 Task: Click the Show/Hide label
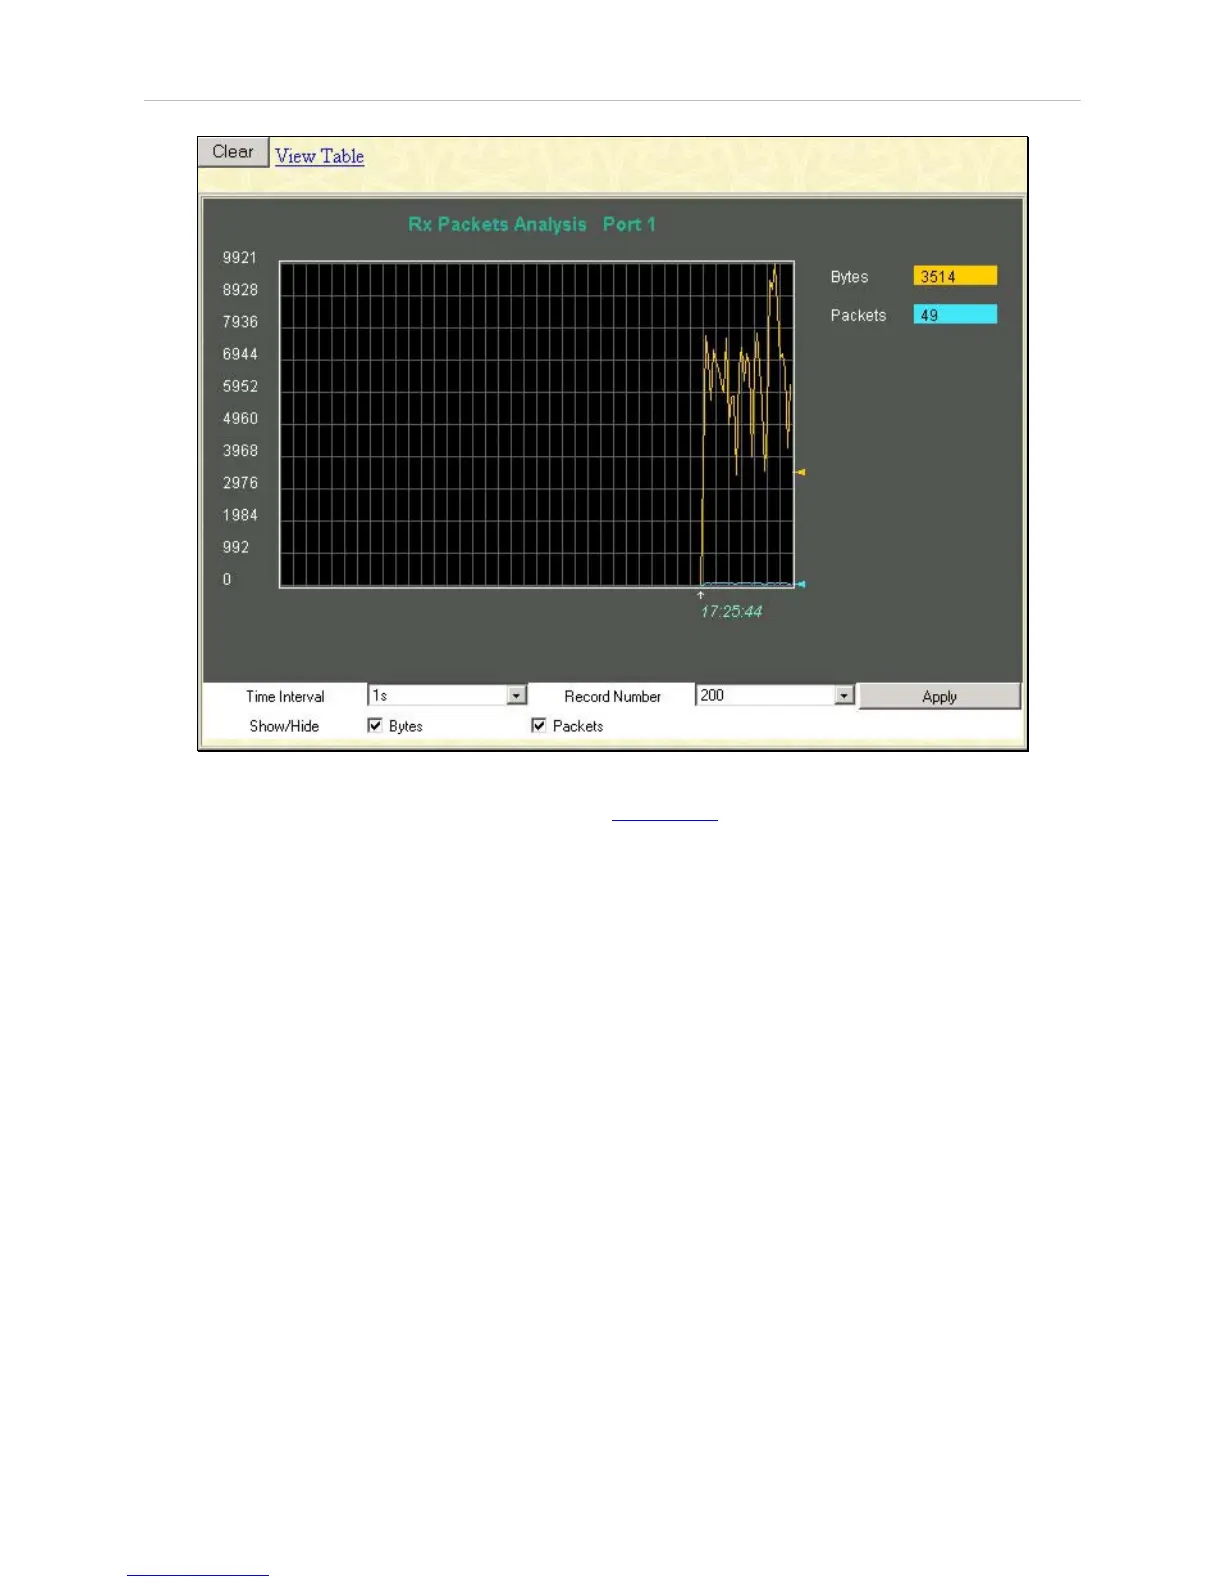pyautogui.click(x=284, y=726)
